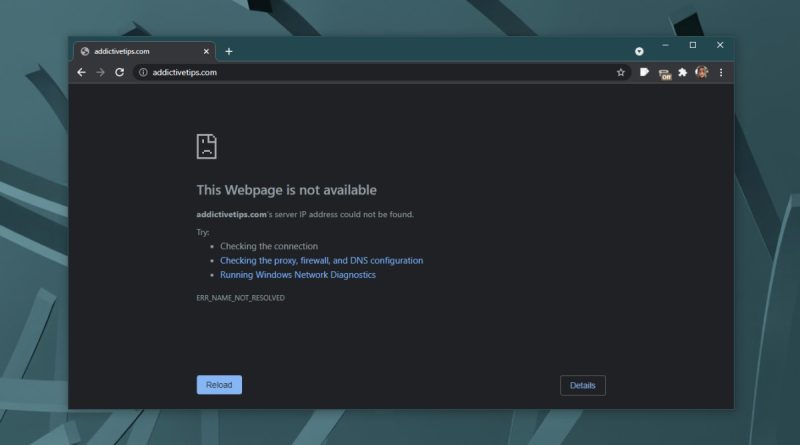Reload the page with the toolbar refresh icon
The height and width of the screenshot is (445, 800).
coord(119,72)
